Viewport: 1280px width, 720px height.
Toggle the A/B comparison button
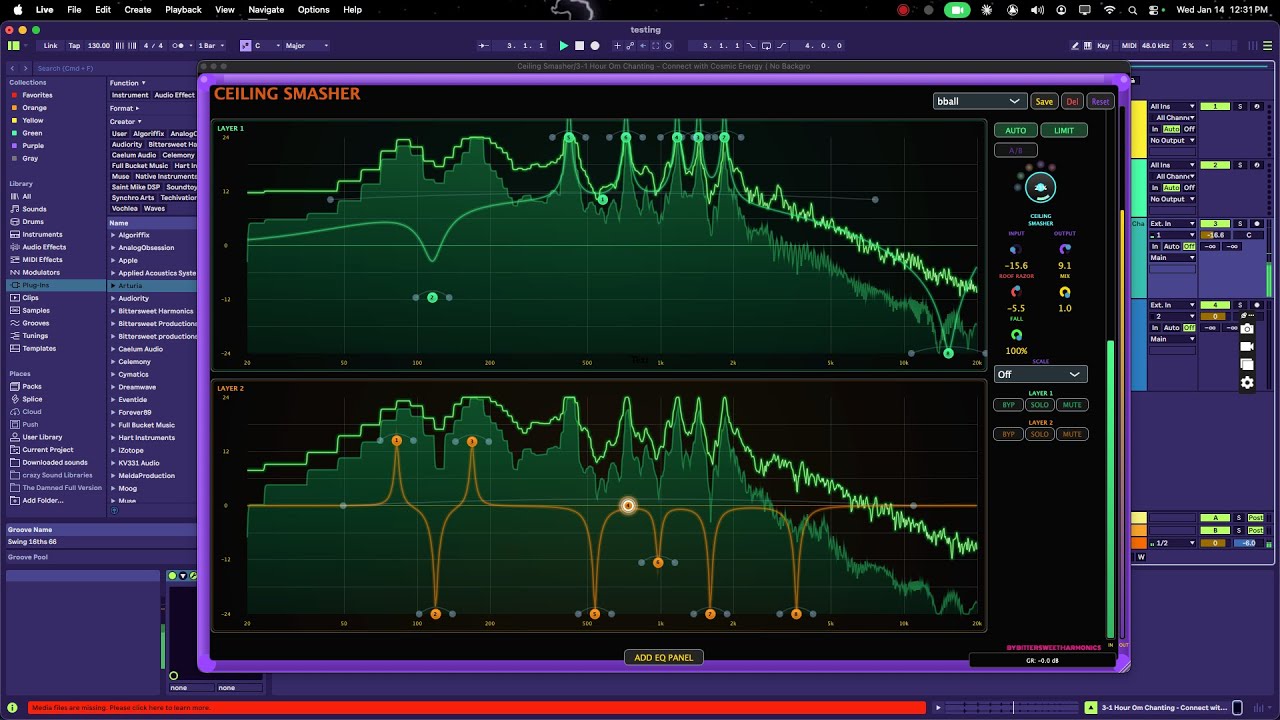point(1015,150)
